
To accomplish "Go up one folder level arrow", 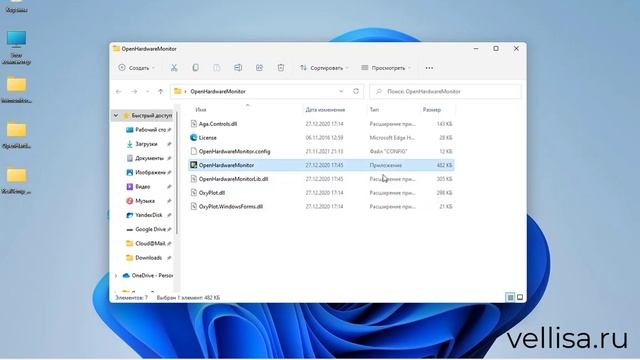I will click(x=160, y=91).
